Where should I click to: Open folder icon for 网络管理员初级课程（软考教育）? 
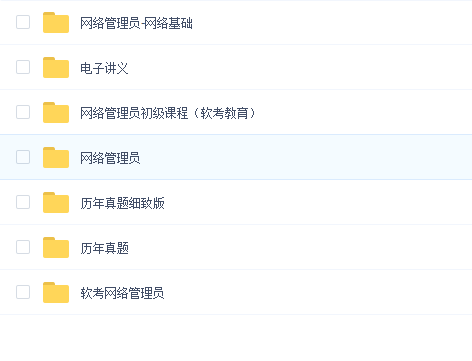pyautogui.click(x=56, y=113)
